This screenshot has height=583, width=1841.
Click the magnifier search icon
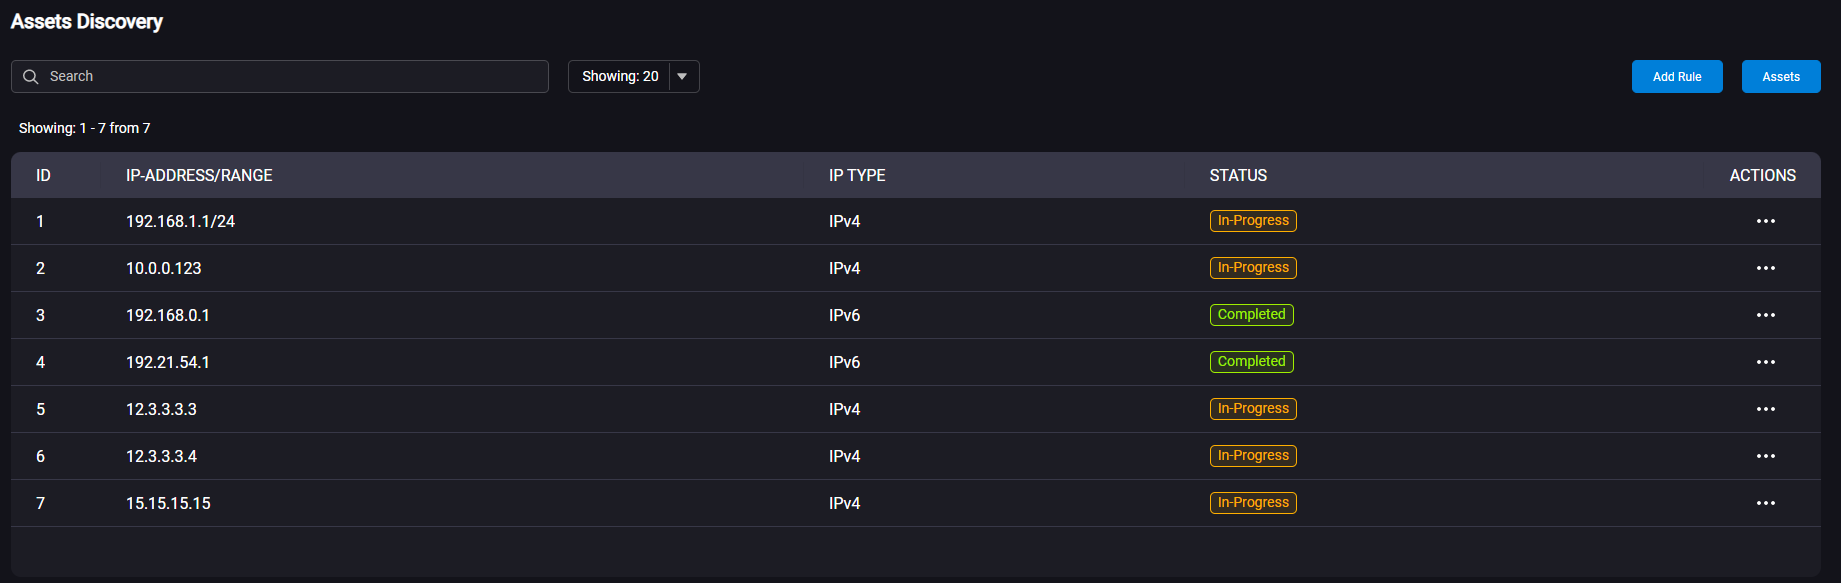point(30,77)
